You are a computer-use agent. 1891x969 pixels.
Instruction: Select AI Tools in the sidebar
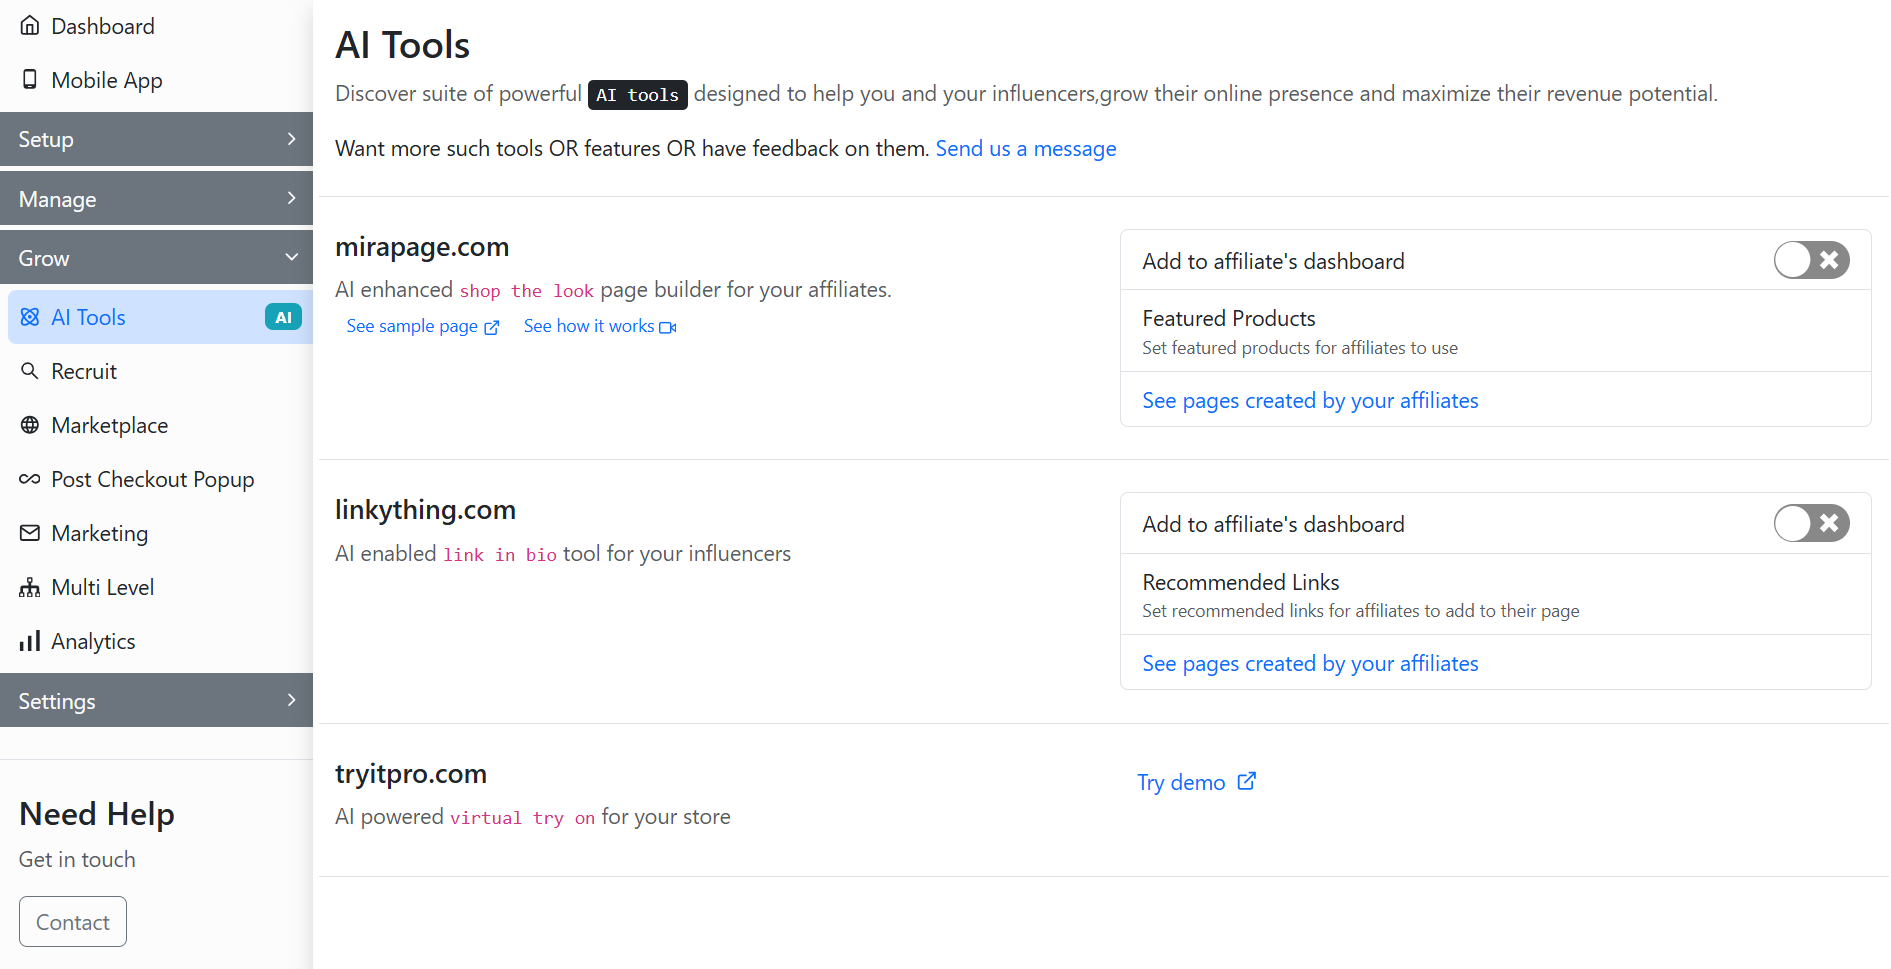tap(88, 317)
